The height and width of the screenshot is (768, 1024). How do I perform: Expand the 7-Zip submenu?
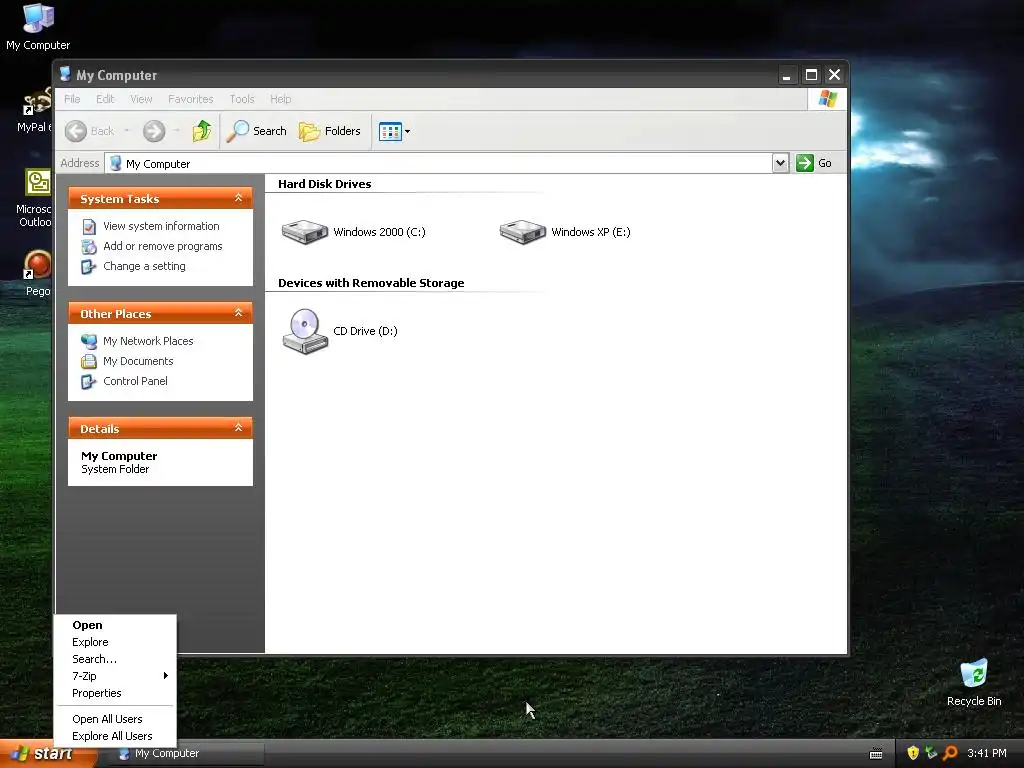pos(115,676)
